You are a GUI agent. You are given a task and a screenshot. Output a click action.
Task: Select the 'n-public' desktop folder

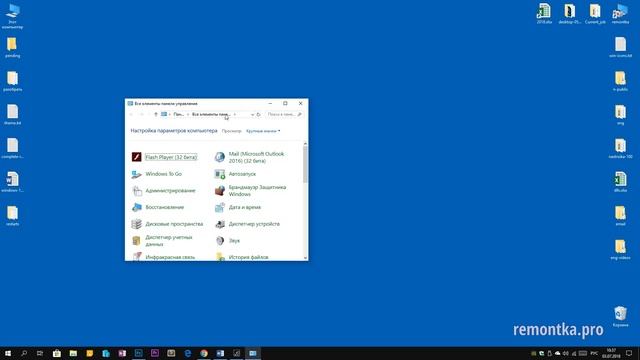pyautogui.click(x=620, y=81)
